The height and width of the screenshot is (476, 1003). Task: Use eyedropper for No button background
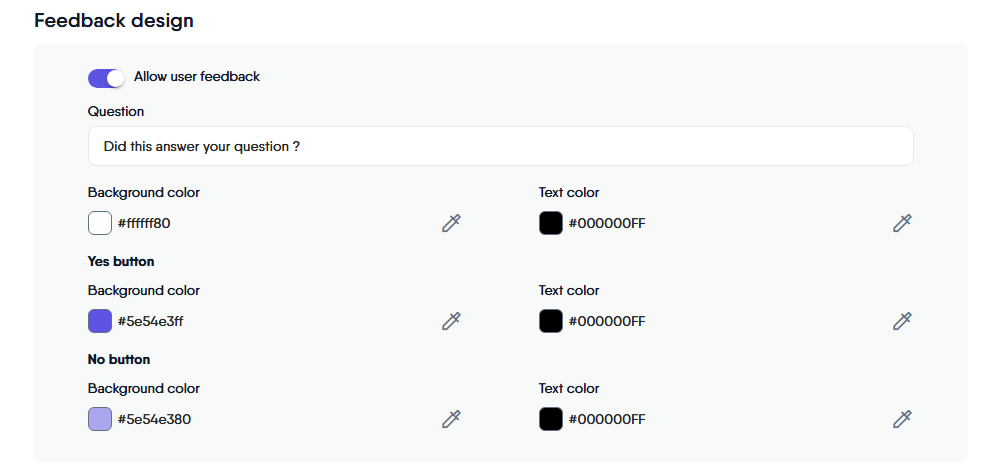coord(451,419)
